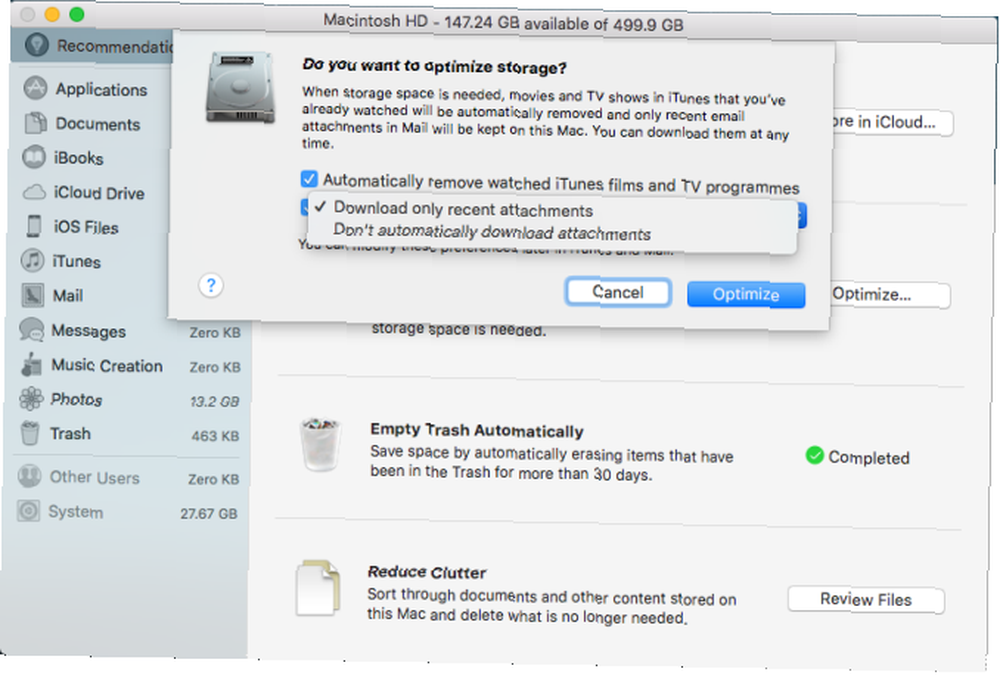Screen dimensions: 1000x675
Task: Select iCloud Drive label in sidebar
Action: pyautogui.click(x=99, y=193)
